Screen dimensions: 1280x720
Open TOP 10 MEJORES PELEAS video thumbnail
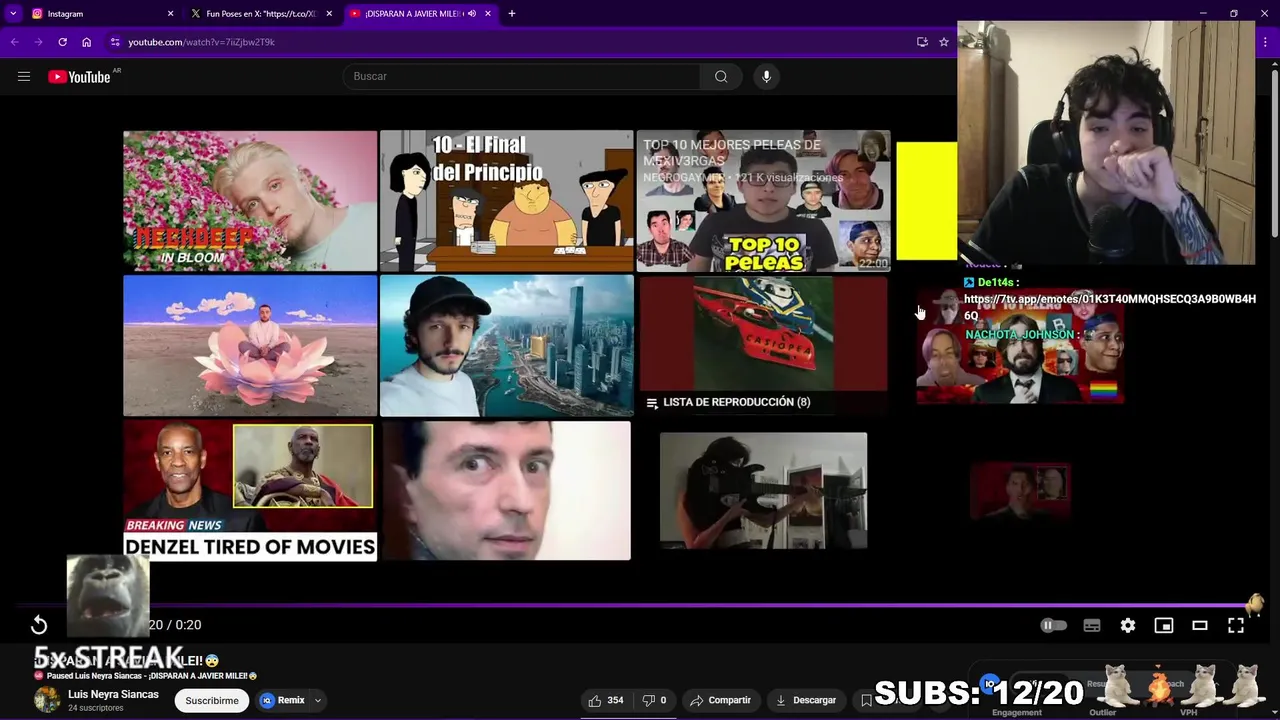(x=763, y=201)
